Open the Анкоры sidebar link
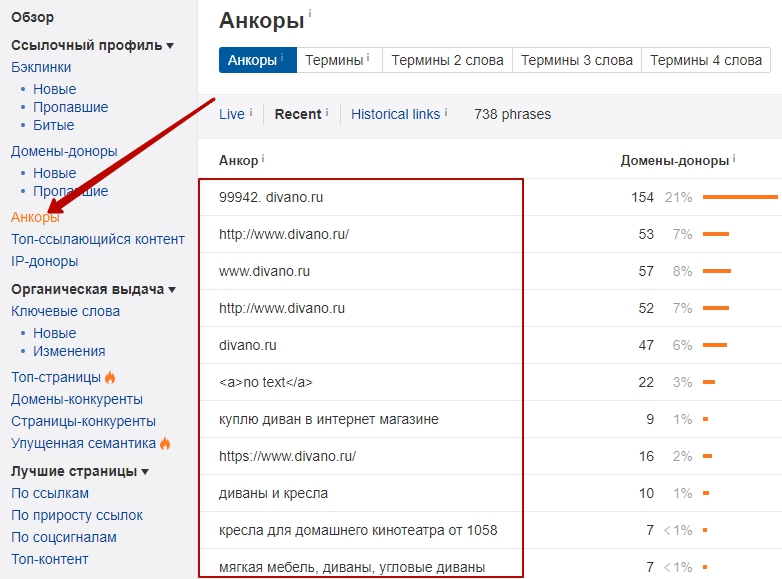782x579 pixels. (35, 217)
